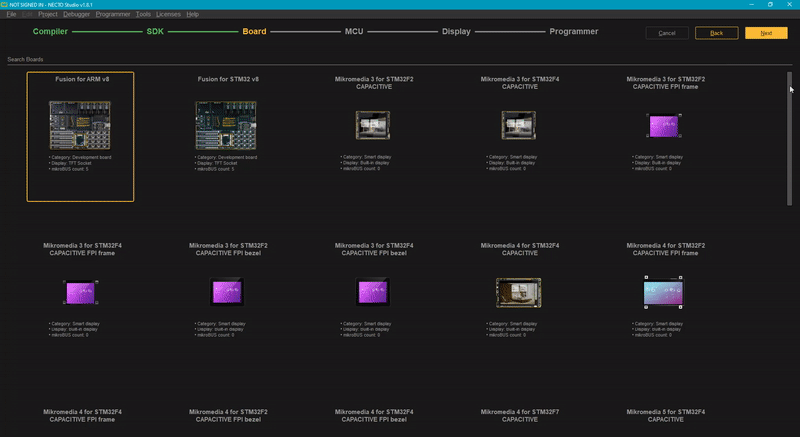
Task: Choose Mikromedia 4 for STM32F4 CAPACITIVE thumbnail
Action: (x=519, y=293)
